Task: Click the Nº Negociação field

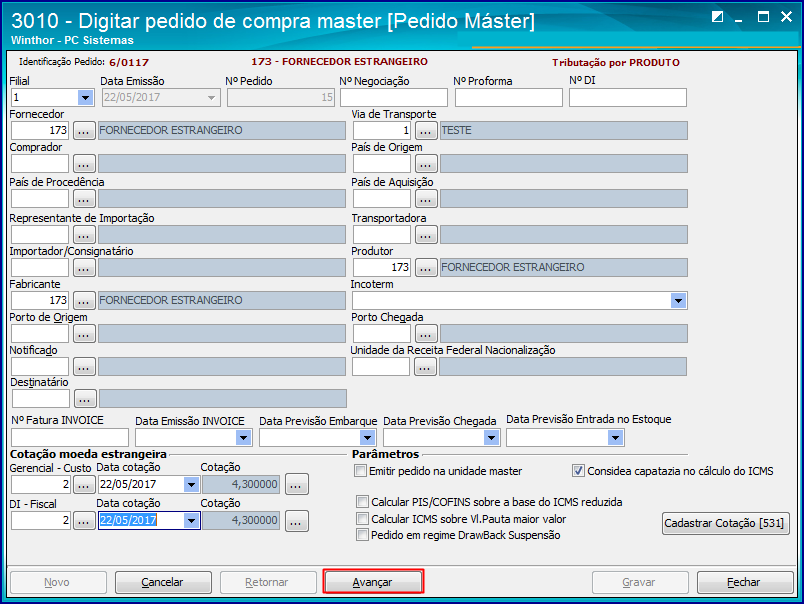Action: point(393,97)
